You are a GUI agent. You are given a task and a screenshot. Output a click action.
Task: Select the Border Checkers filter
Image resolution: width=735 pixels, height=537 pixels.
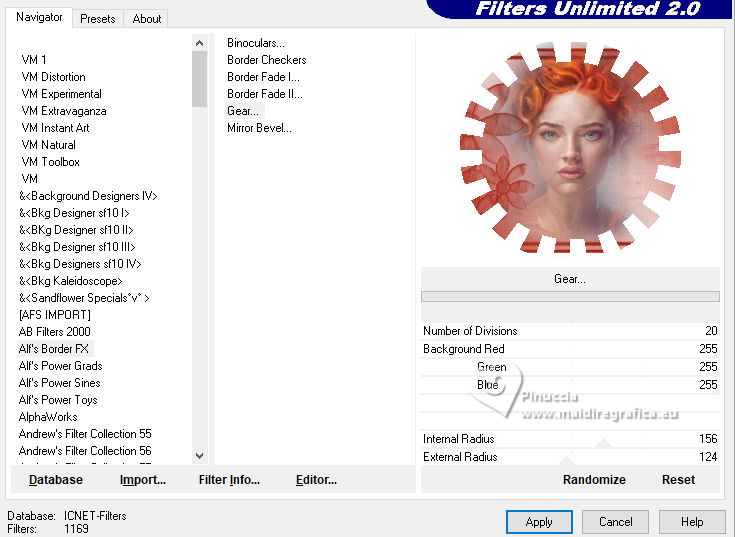pos(267,60)
